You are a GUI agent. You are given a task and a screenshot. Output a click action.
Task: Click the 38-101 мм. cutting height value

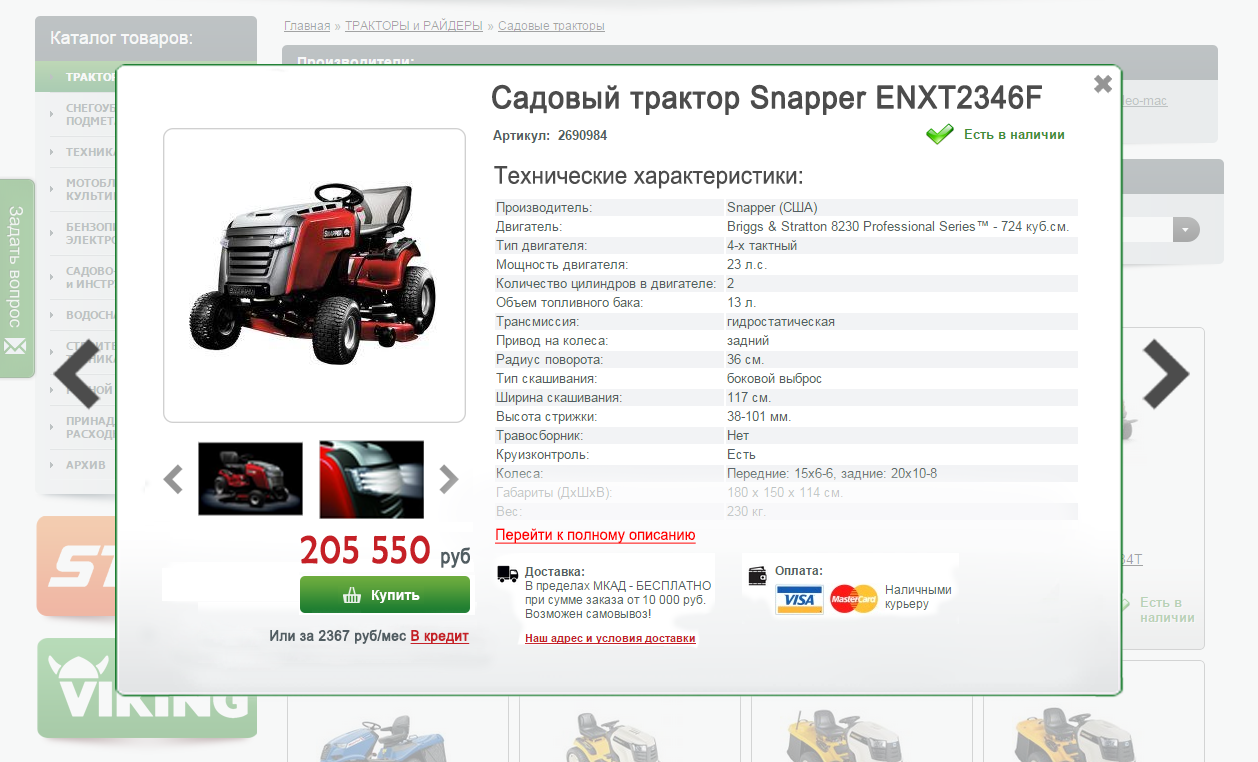tap(759, 417)
